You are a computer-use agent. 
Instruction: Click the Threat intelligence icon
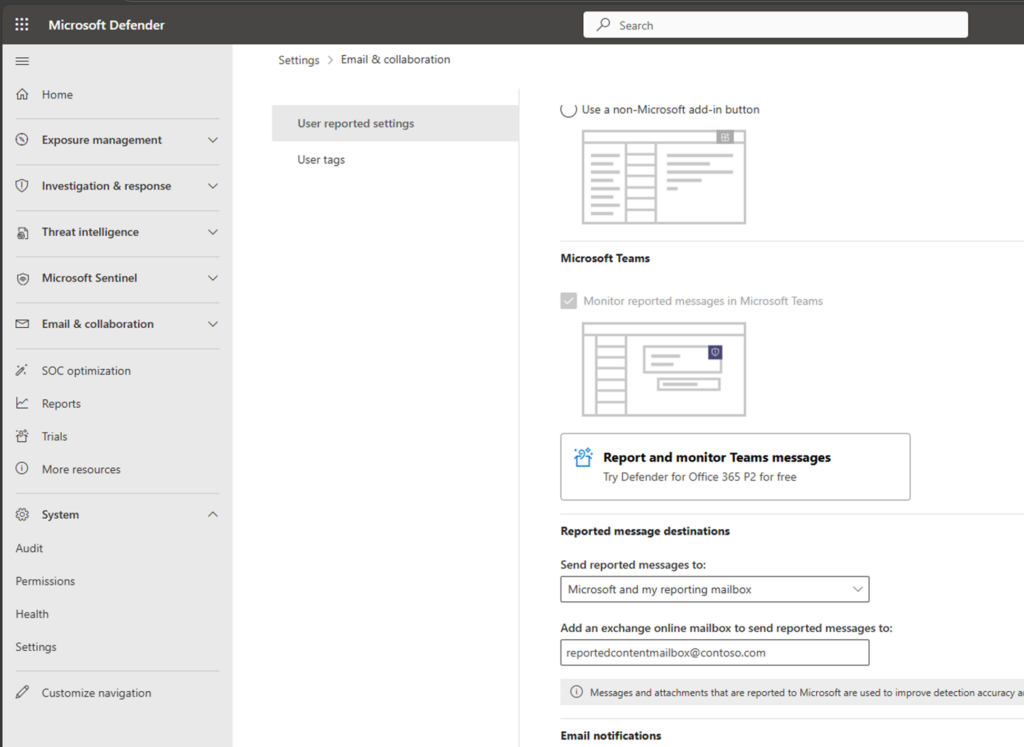point(22,232)
